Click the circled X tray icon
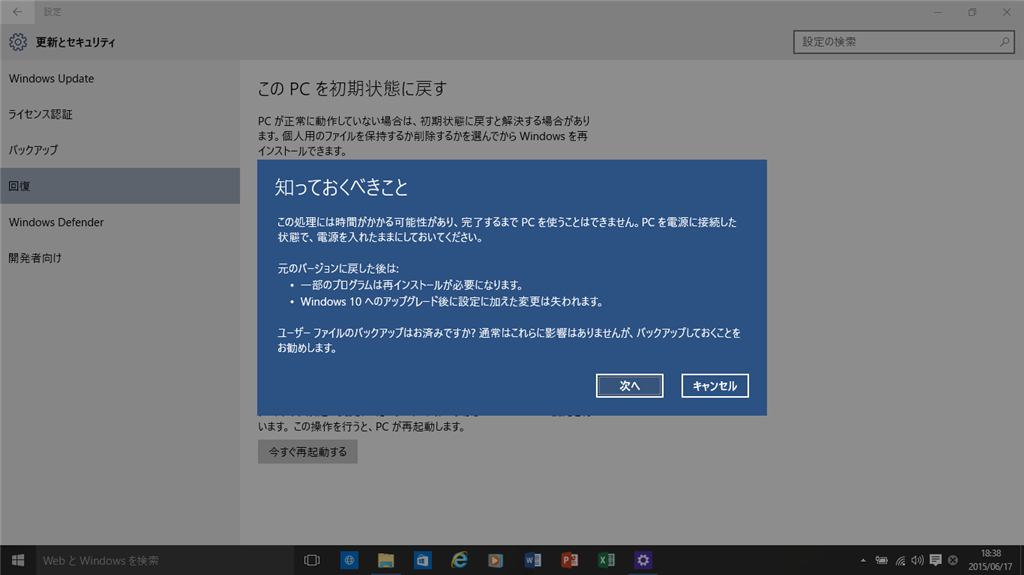This screenshot has width=1024, height=575. pyautogui.click(x=953, y=560)
